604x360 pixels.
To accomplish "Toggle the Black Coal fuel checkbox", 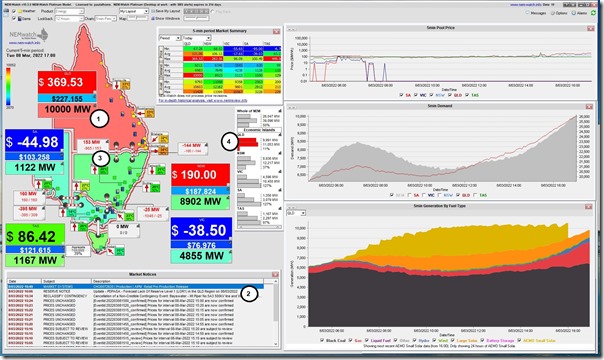I will click(x=322, y=340).
